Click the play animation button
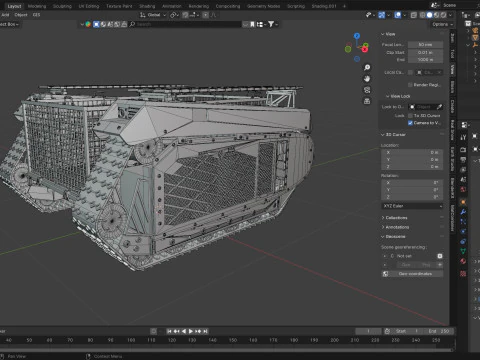Image resolution: width=480 pixels, height=360 pixels. click(x=191, y=331)
